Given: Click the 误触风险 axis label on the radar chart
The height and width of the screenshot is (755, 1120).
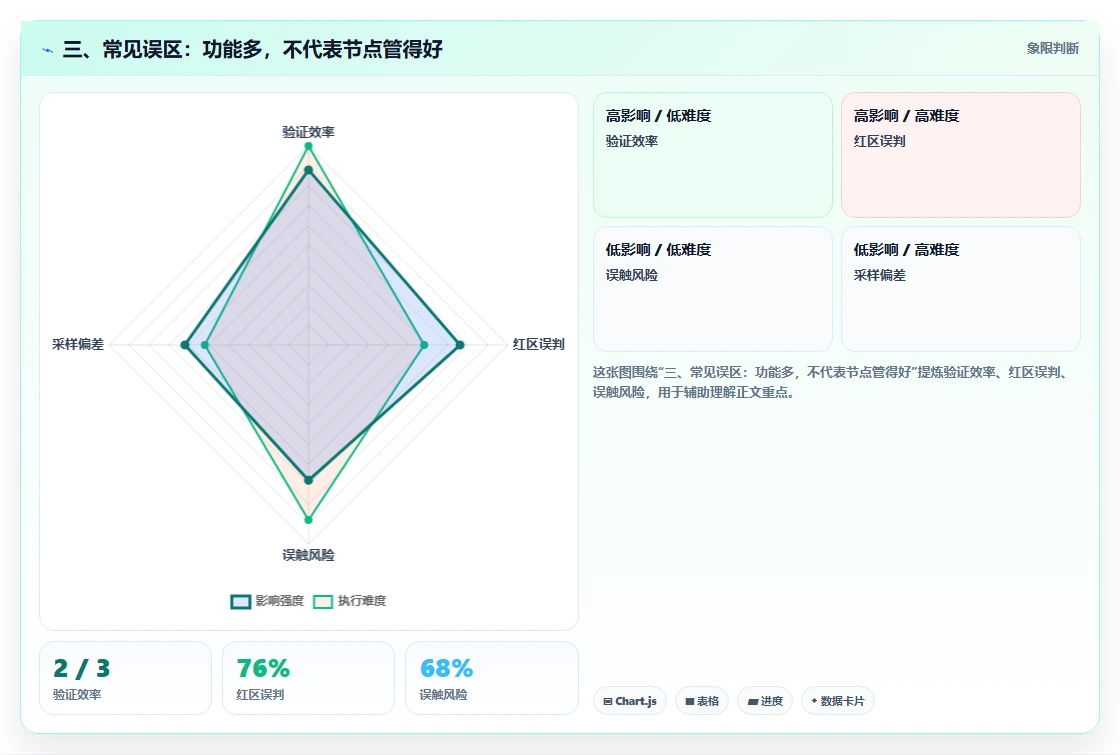Looking at the screenshot, I should (x=309, y=555).
